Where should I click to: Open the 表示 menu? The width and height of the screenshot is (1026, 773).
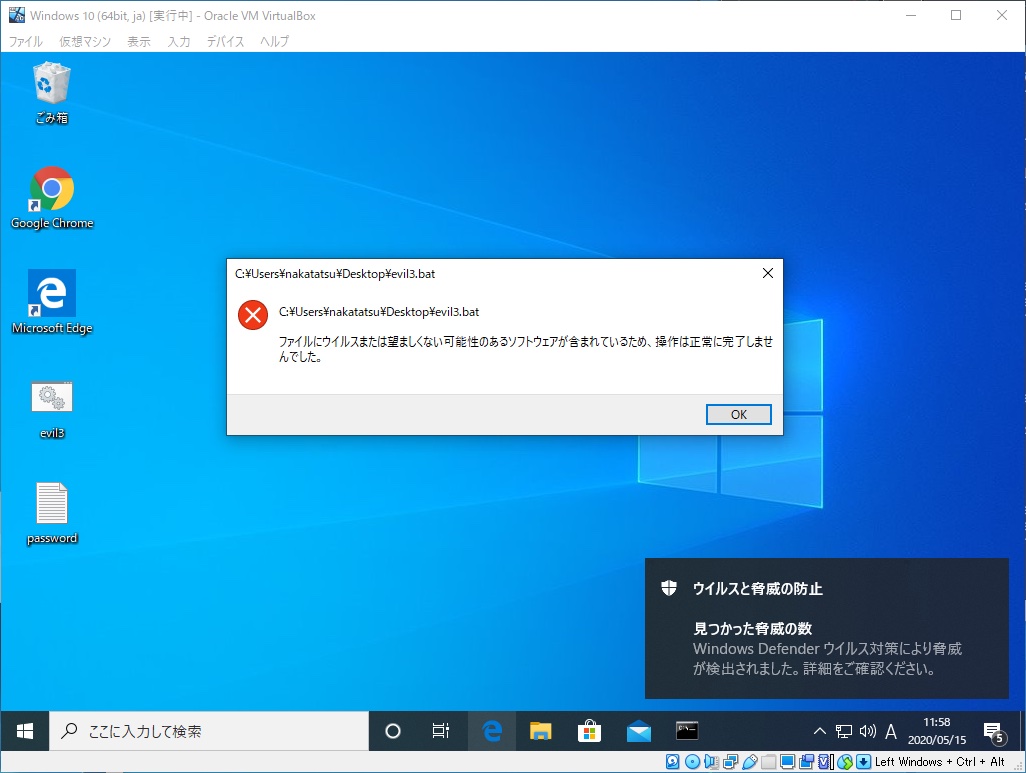point(139,41)
